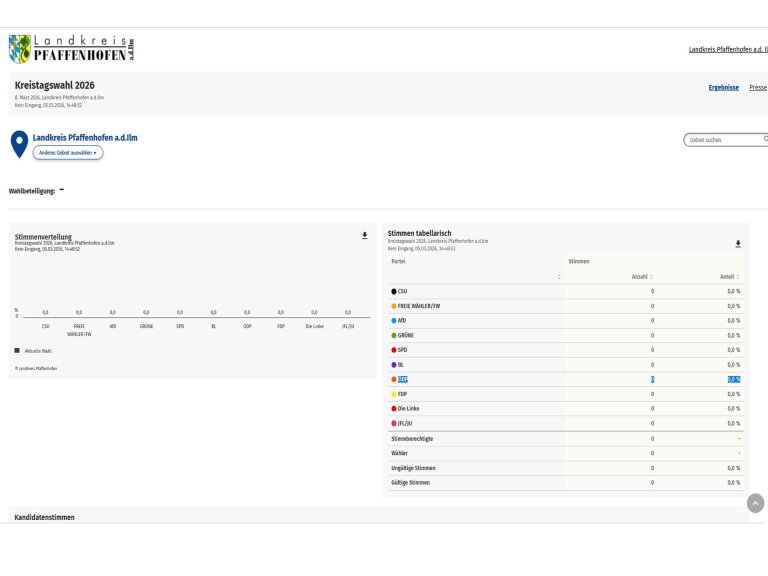Download the Stimmenverteilung chart
Image resolution: width=768 pixels, height=576 pixels.
(x=364, y=236)
